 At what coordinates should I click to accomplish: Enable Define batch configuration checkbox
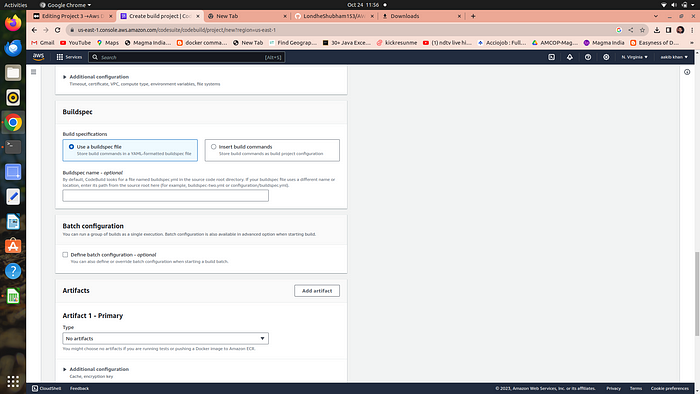click(x=65, y=255)
